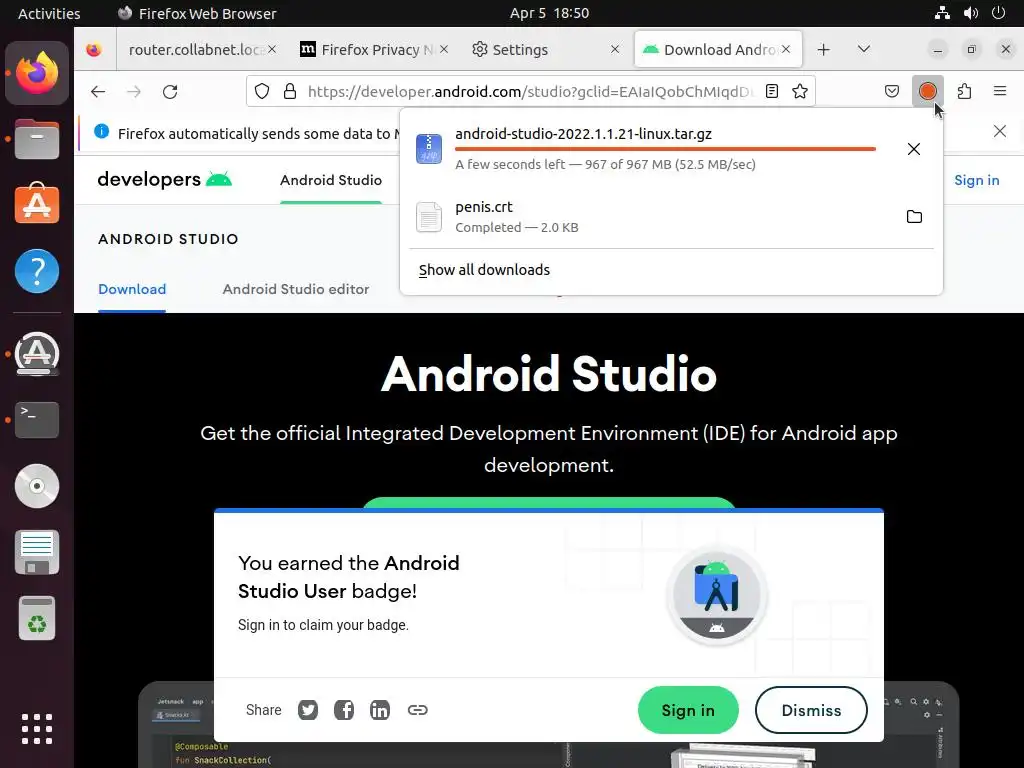Viewport: 1024px width, 768px height.
Task: Close the router.collabnet.local tab
Action: click(x=272, y=49)
